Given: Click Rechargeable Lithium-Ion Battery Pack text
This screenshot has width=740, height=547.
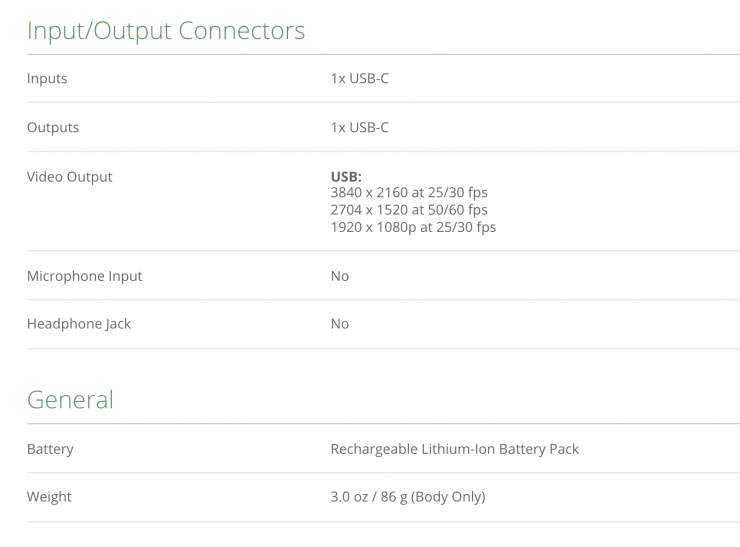Looking at the screenshot, I should 454,449.
